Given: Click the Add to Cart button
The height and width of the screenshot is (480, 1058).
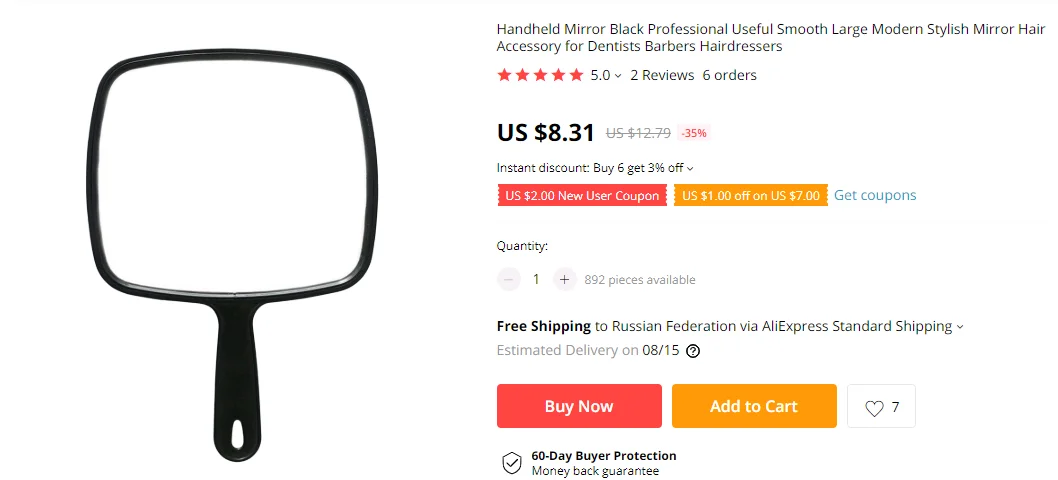Looking at the screenshot, I should tap(754, 406).
